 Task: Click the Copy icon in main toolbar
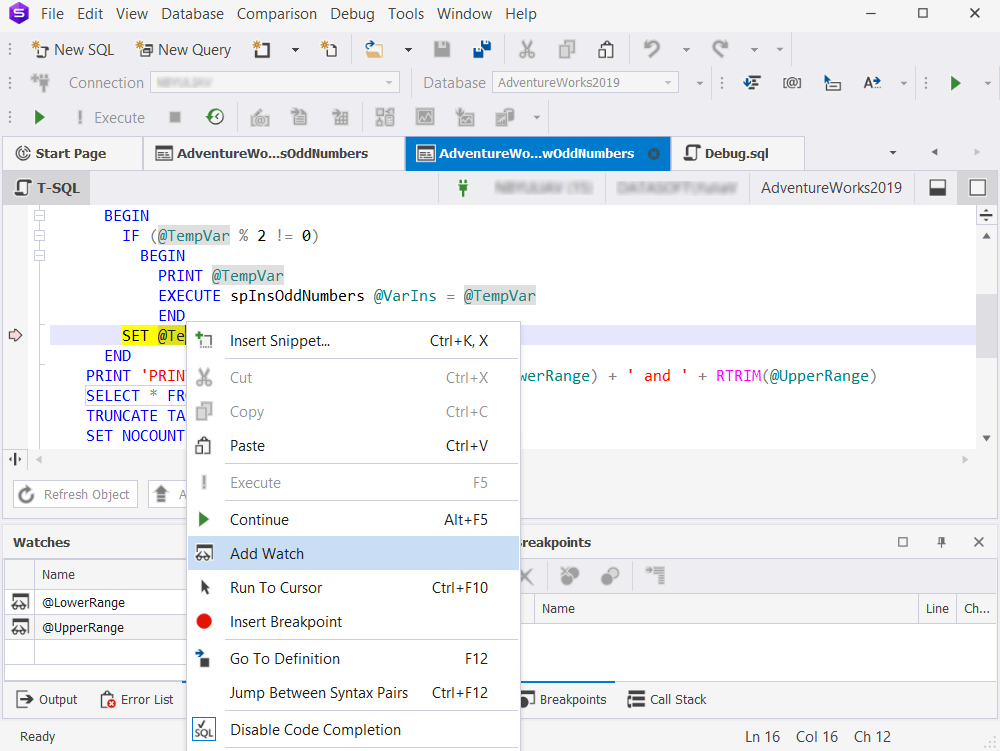(567, 50)
